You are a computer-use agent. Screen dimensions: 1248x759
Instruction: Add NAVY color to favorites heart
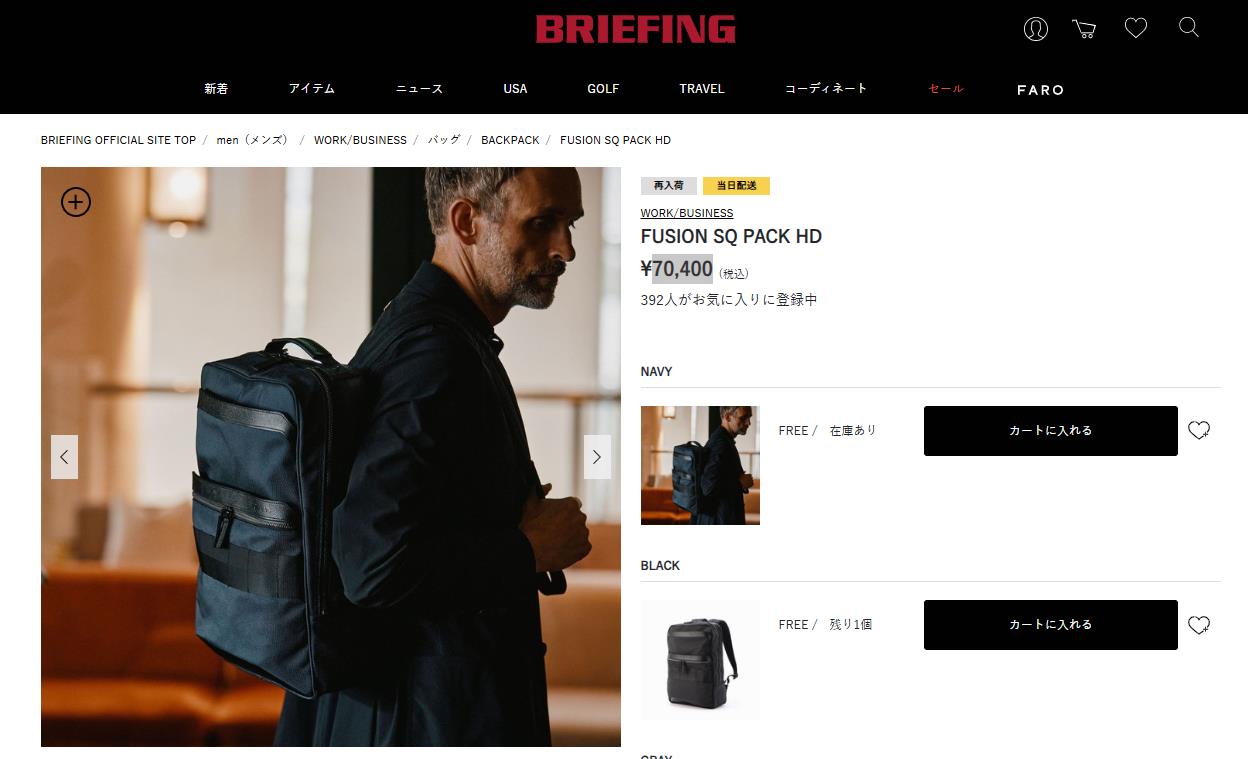click(x=1199, y=431)
